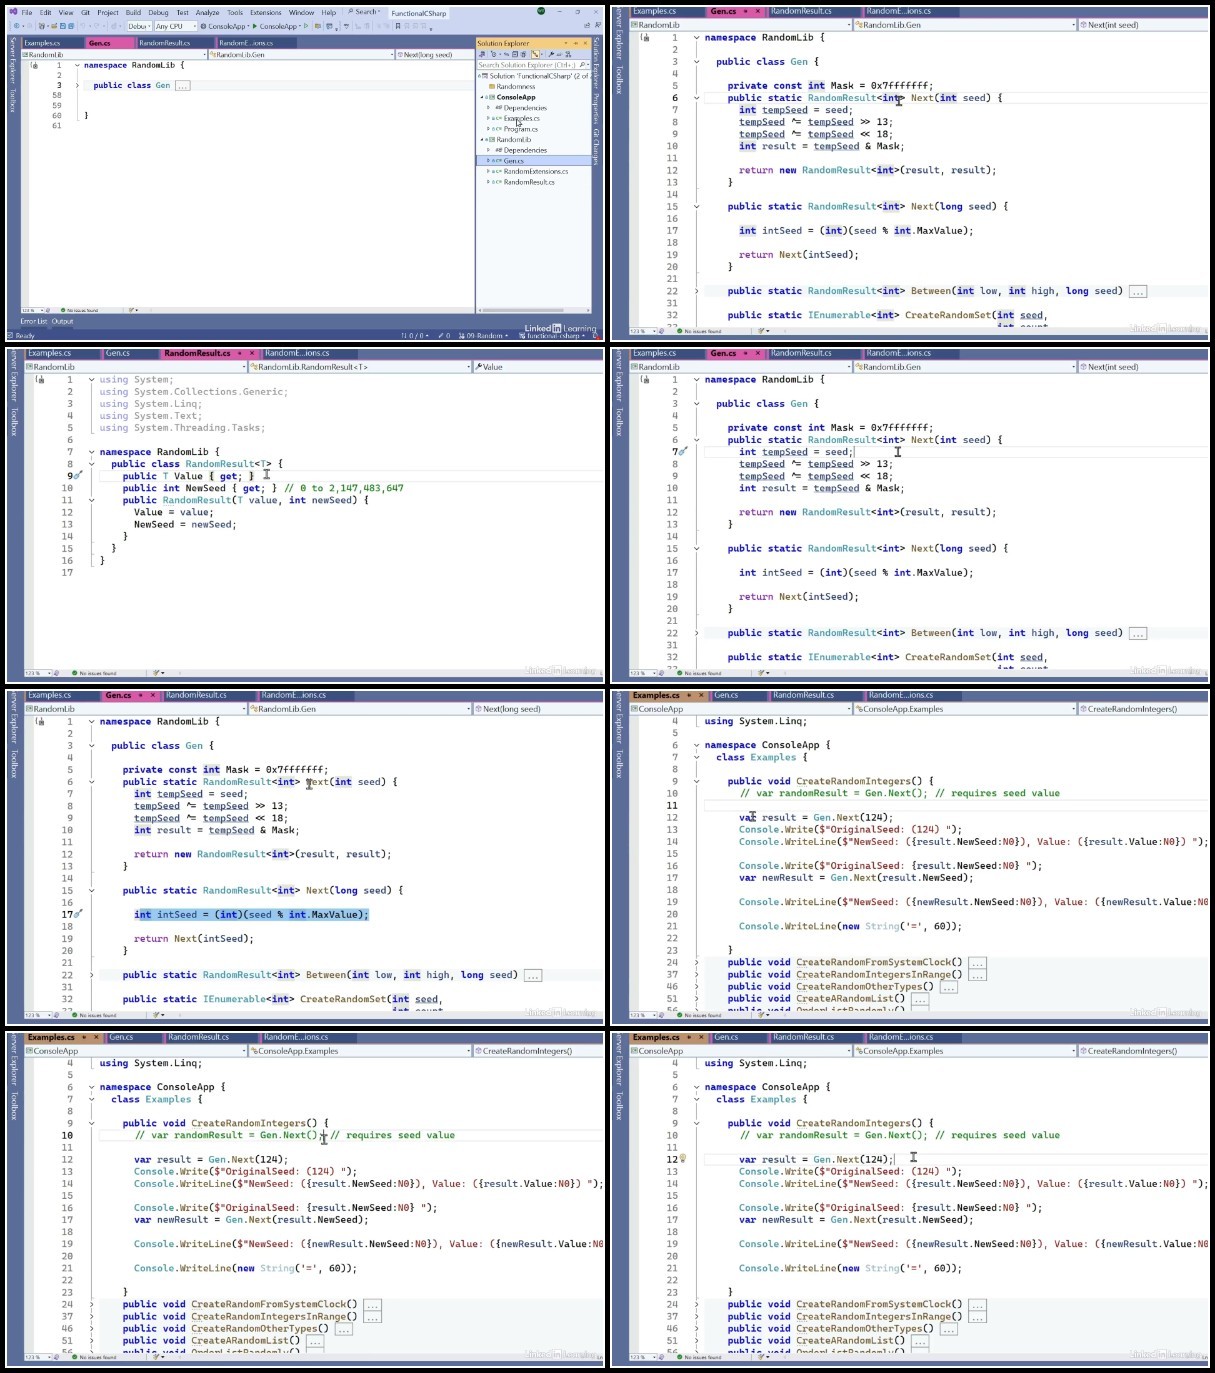Click the 09-Random branch in status bar
This screenshot has width=1215, height=1373.
click(486, 336)
